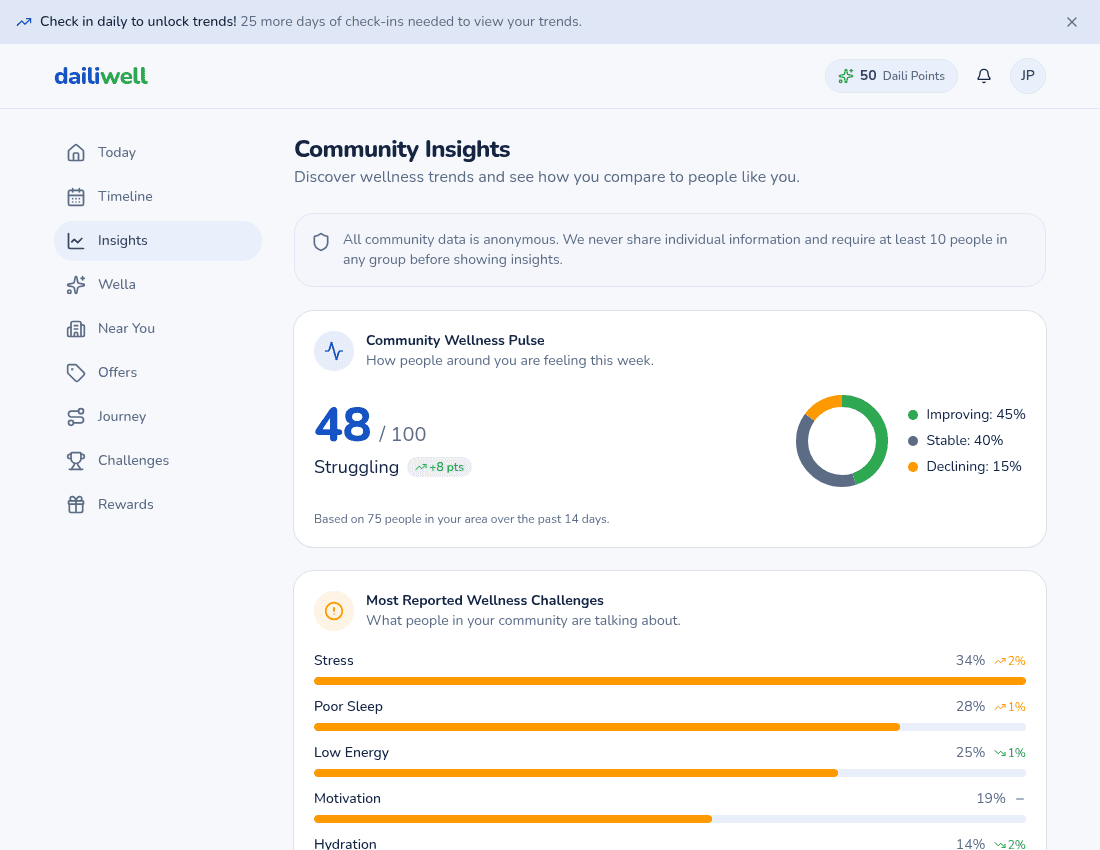Click the privacy shield icon
Image resolution: width=1100 pixels, height=850 pixels.
(321, 242)
